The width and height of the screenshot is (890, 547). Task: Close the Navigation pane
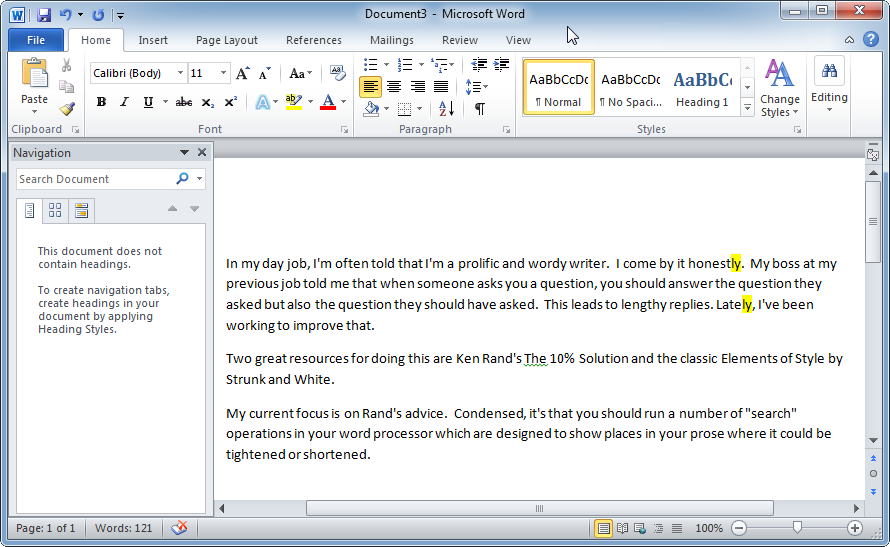coord(201,152)
